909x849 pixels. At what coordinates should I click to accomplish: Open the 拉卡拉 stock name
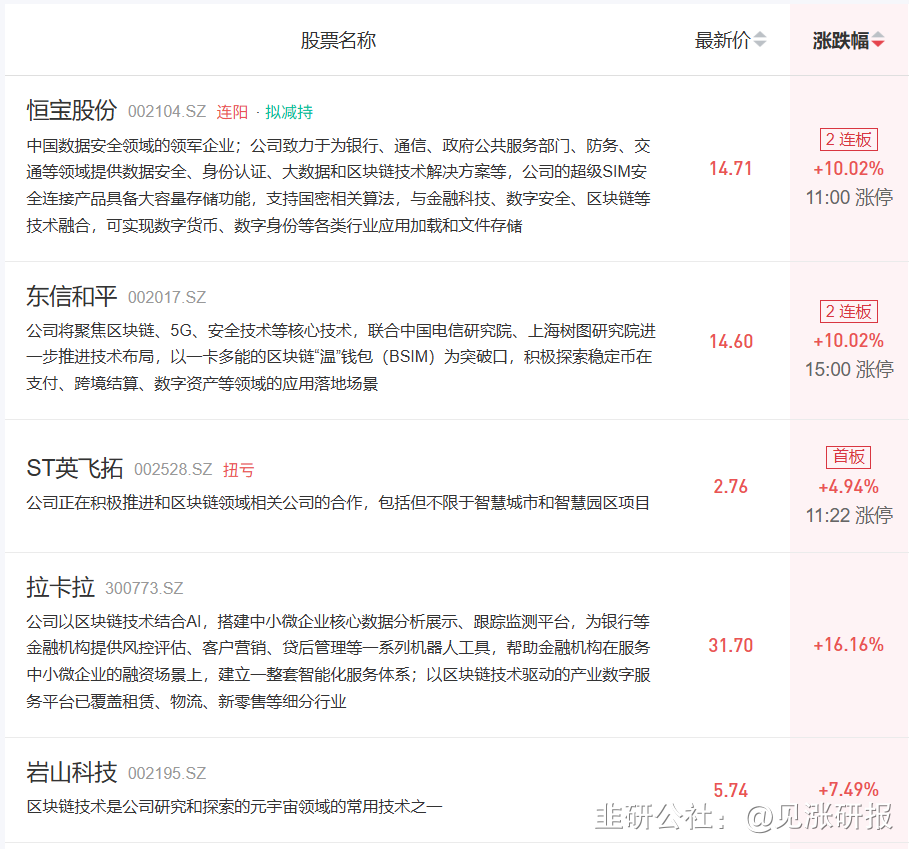pyautogui.click(x=60, y=587)
